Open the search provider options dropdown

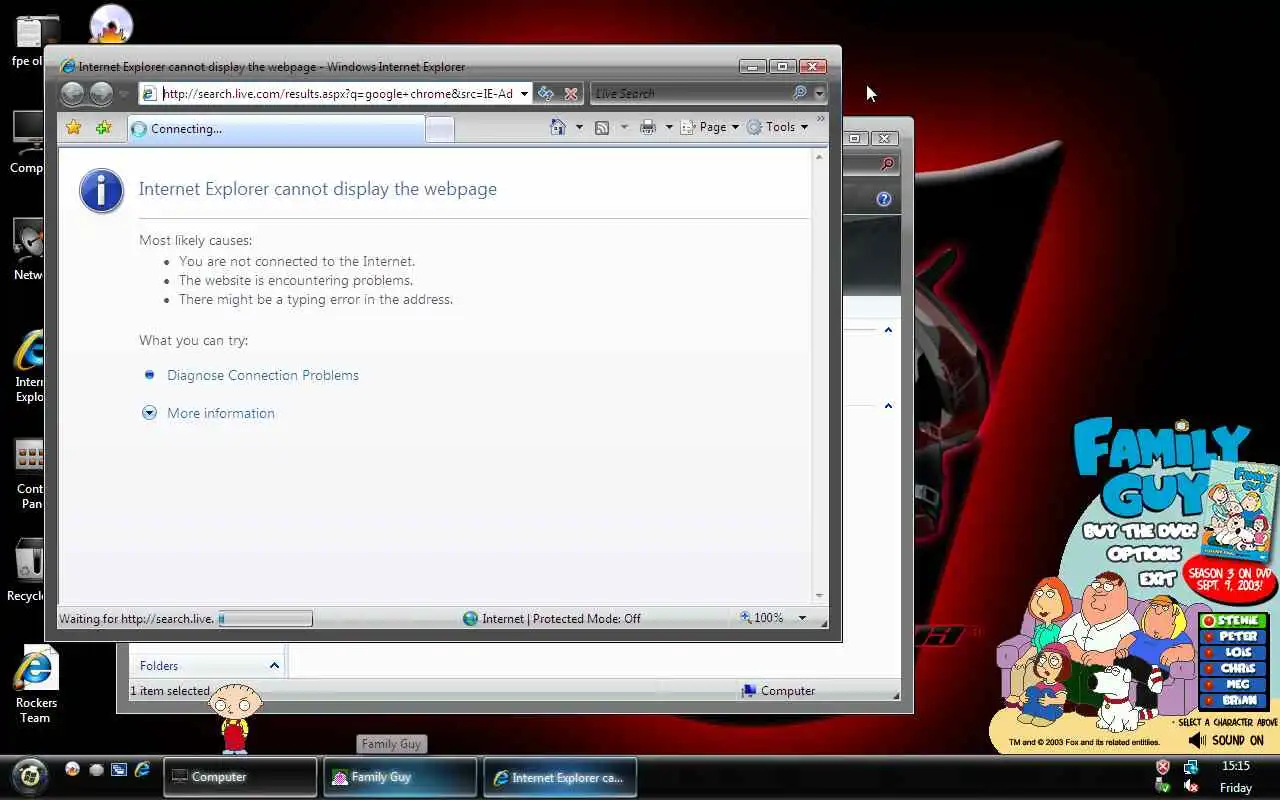[819, 94]
